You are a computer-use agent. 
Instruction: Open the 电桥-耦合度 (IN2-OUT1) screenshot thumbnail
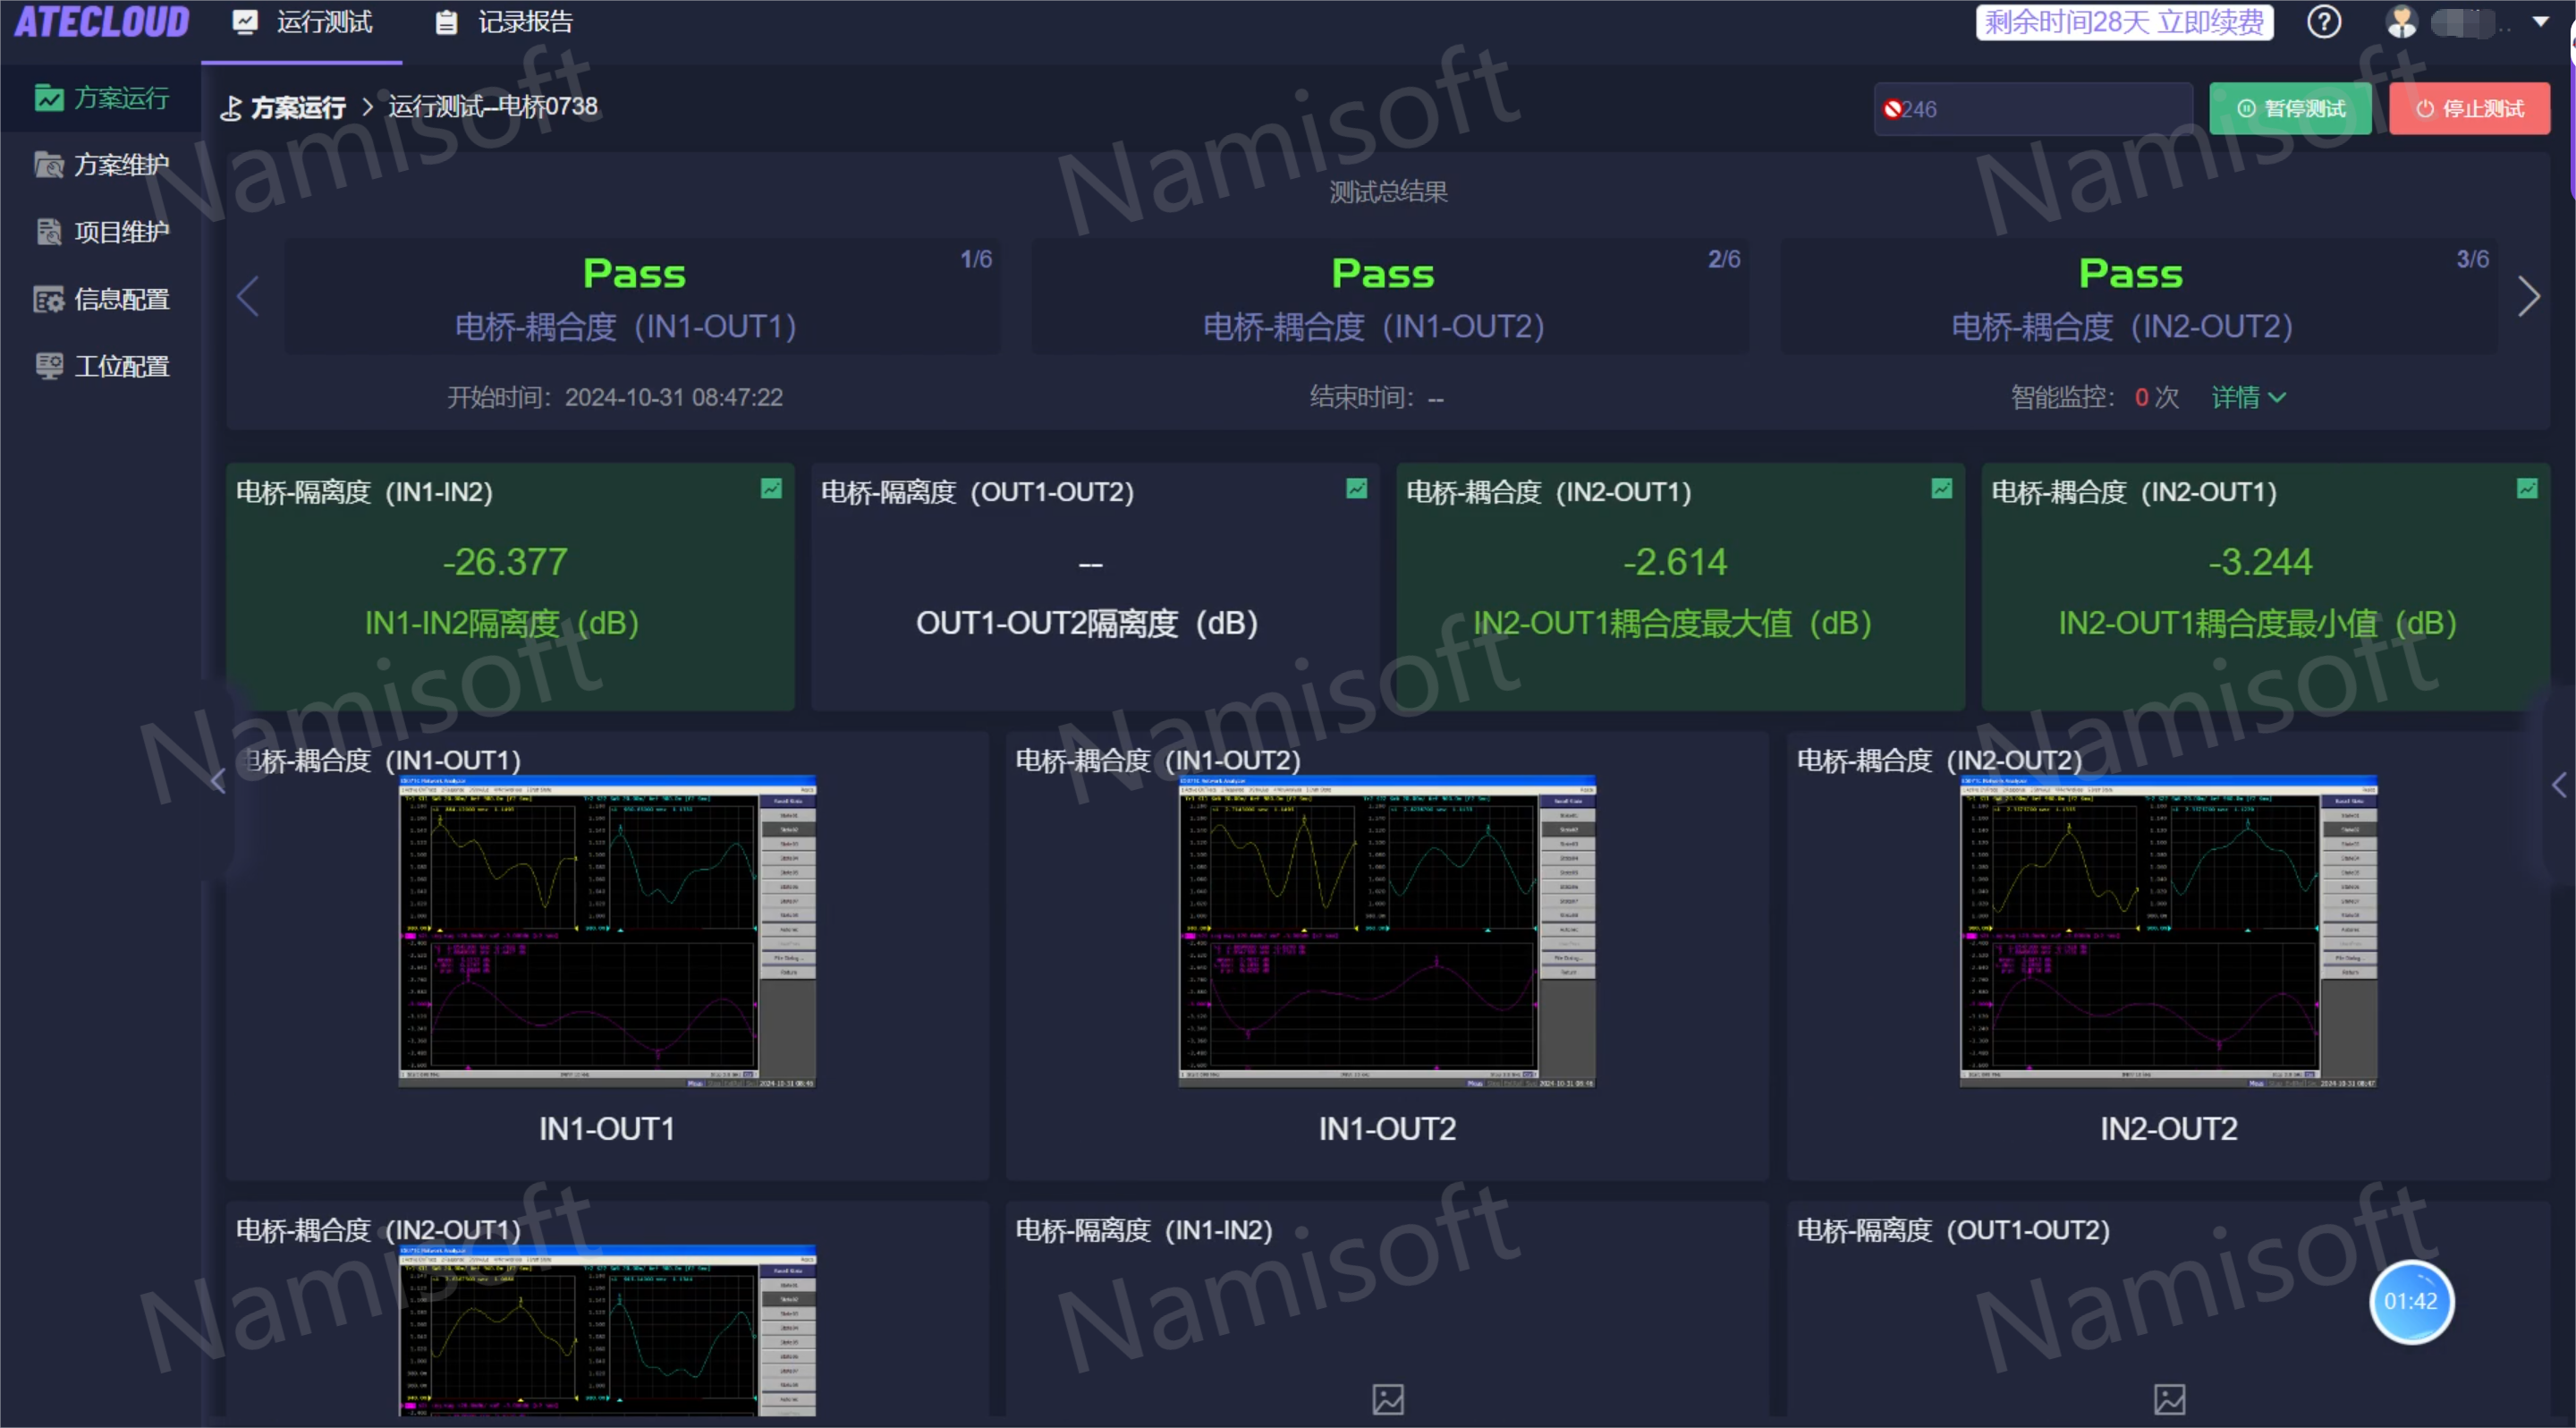click(x=607, y=1330)
